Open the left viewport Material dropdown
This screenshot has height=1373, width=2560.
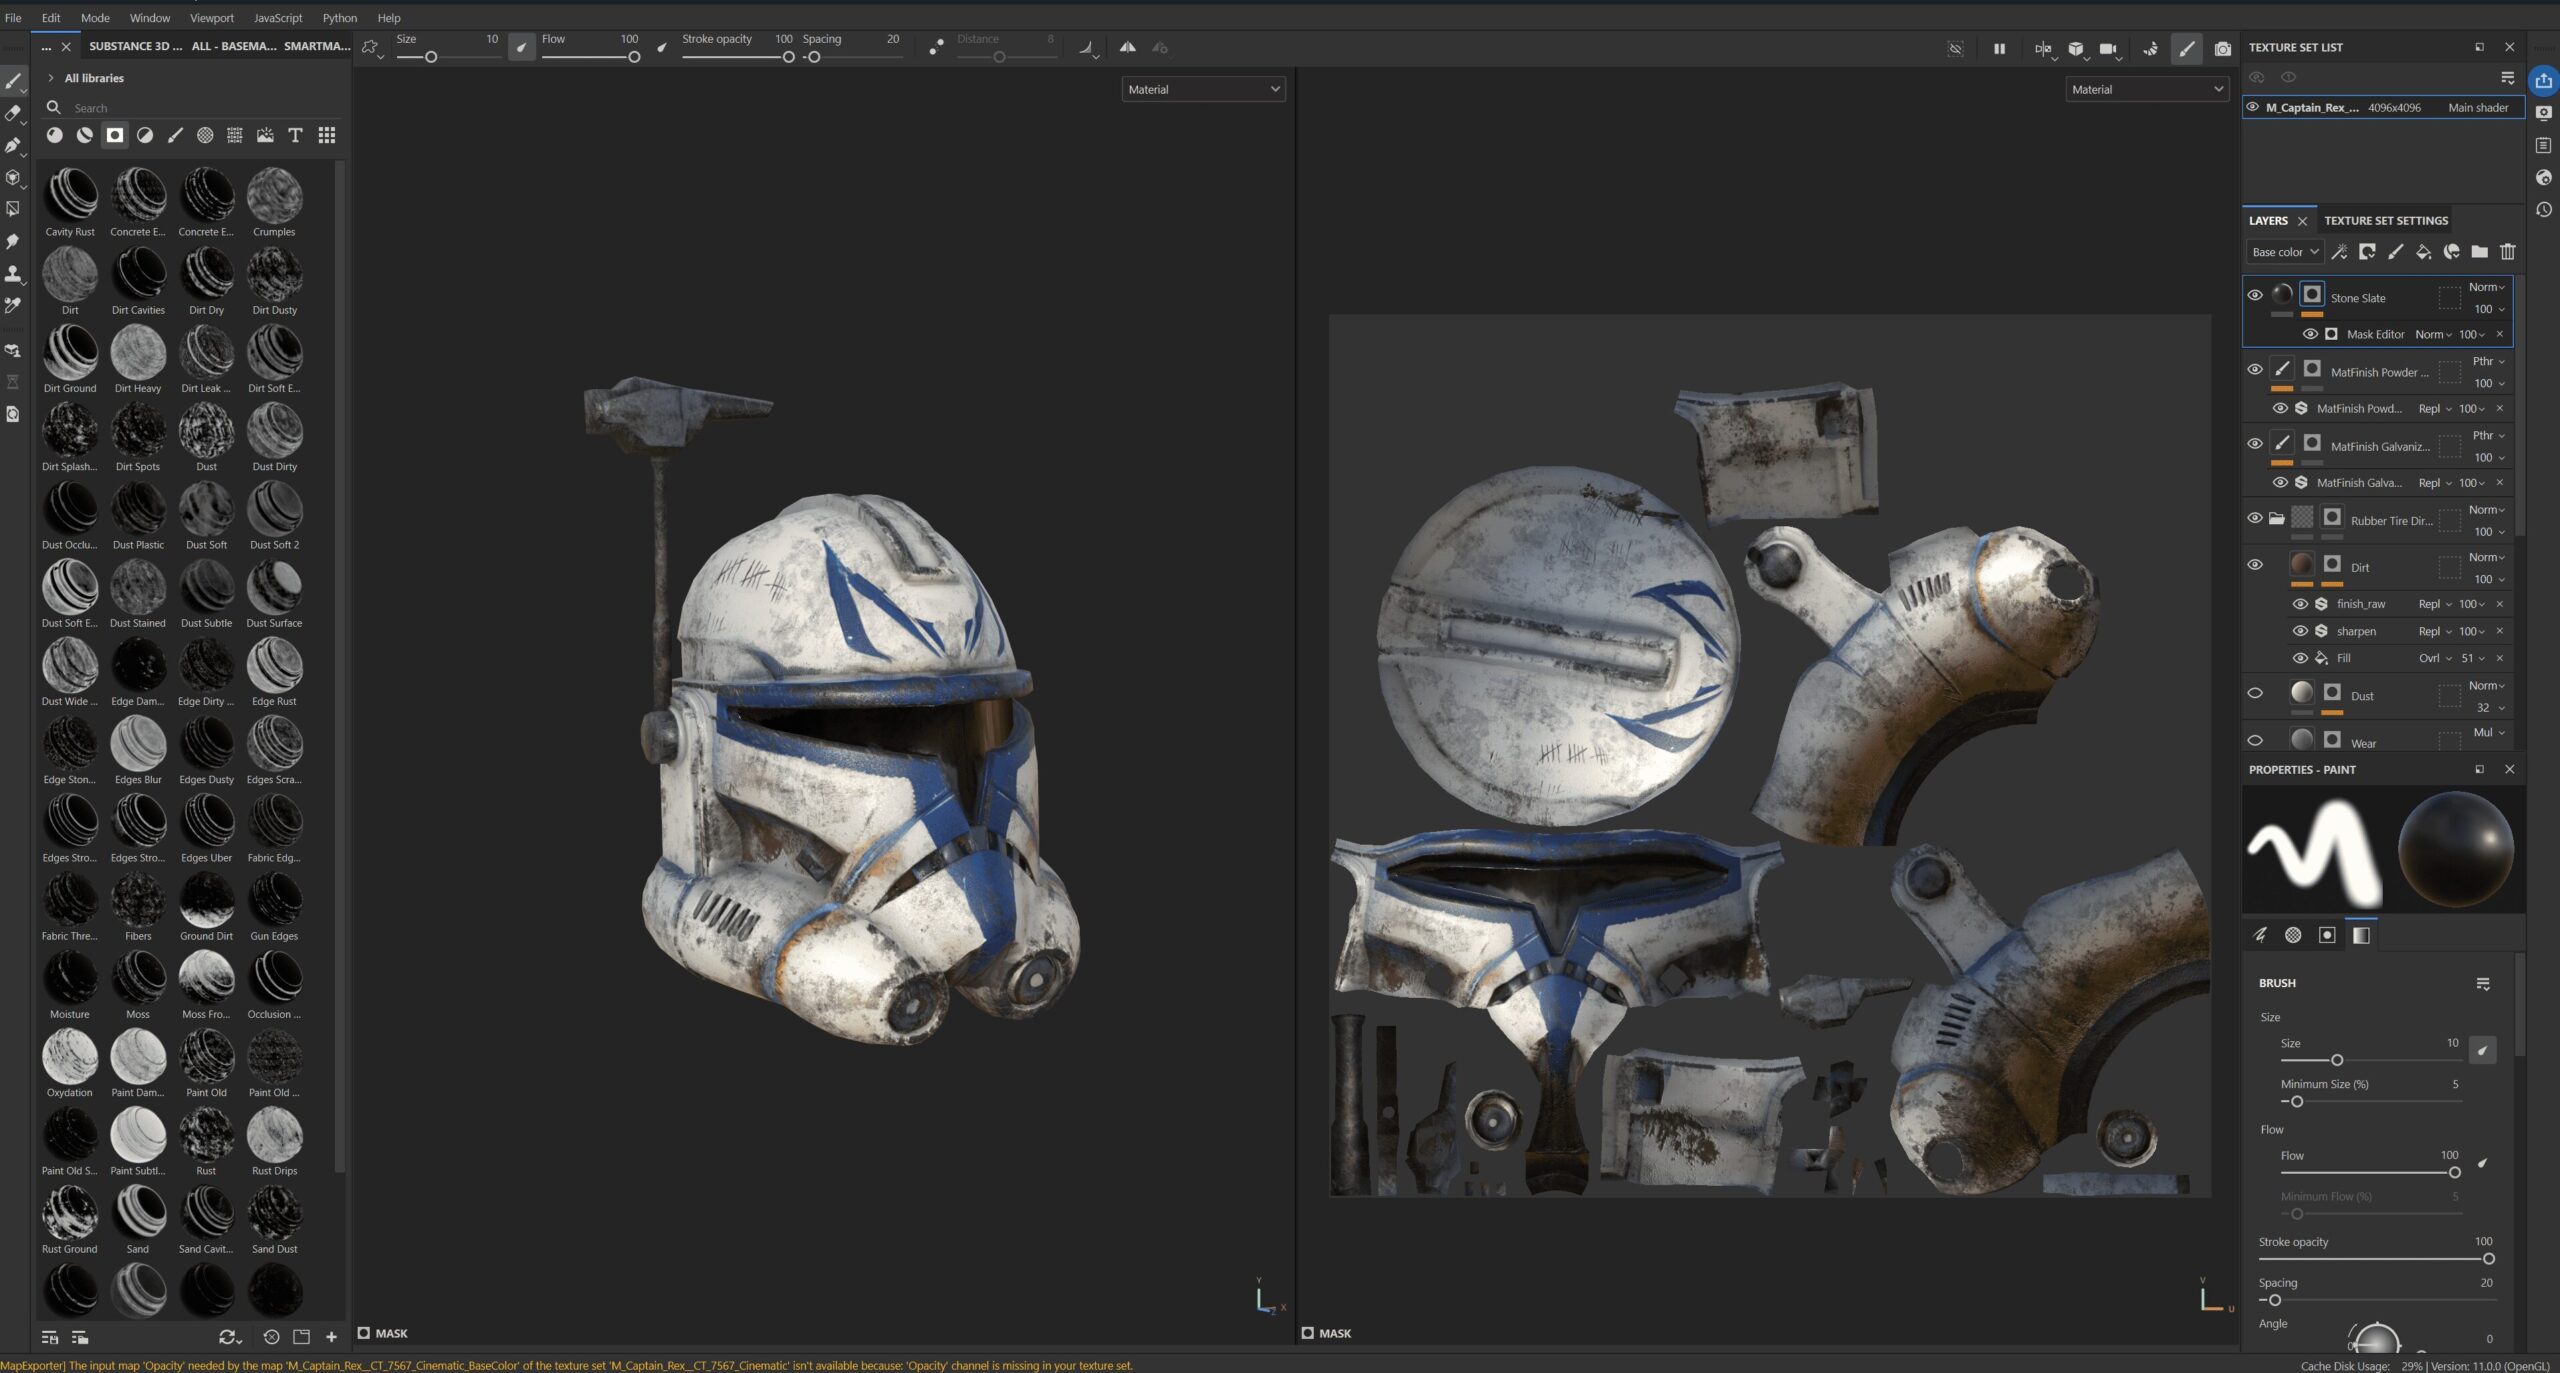(1203, 90)
